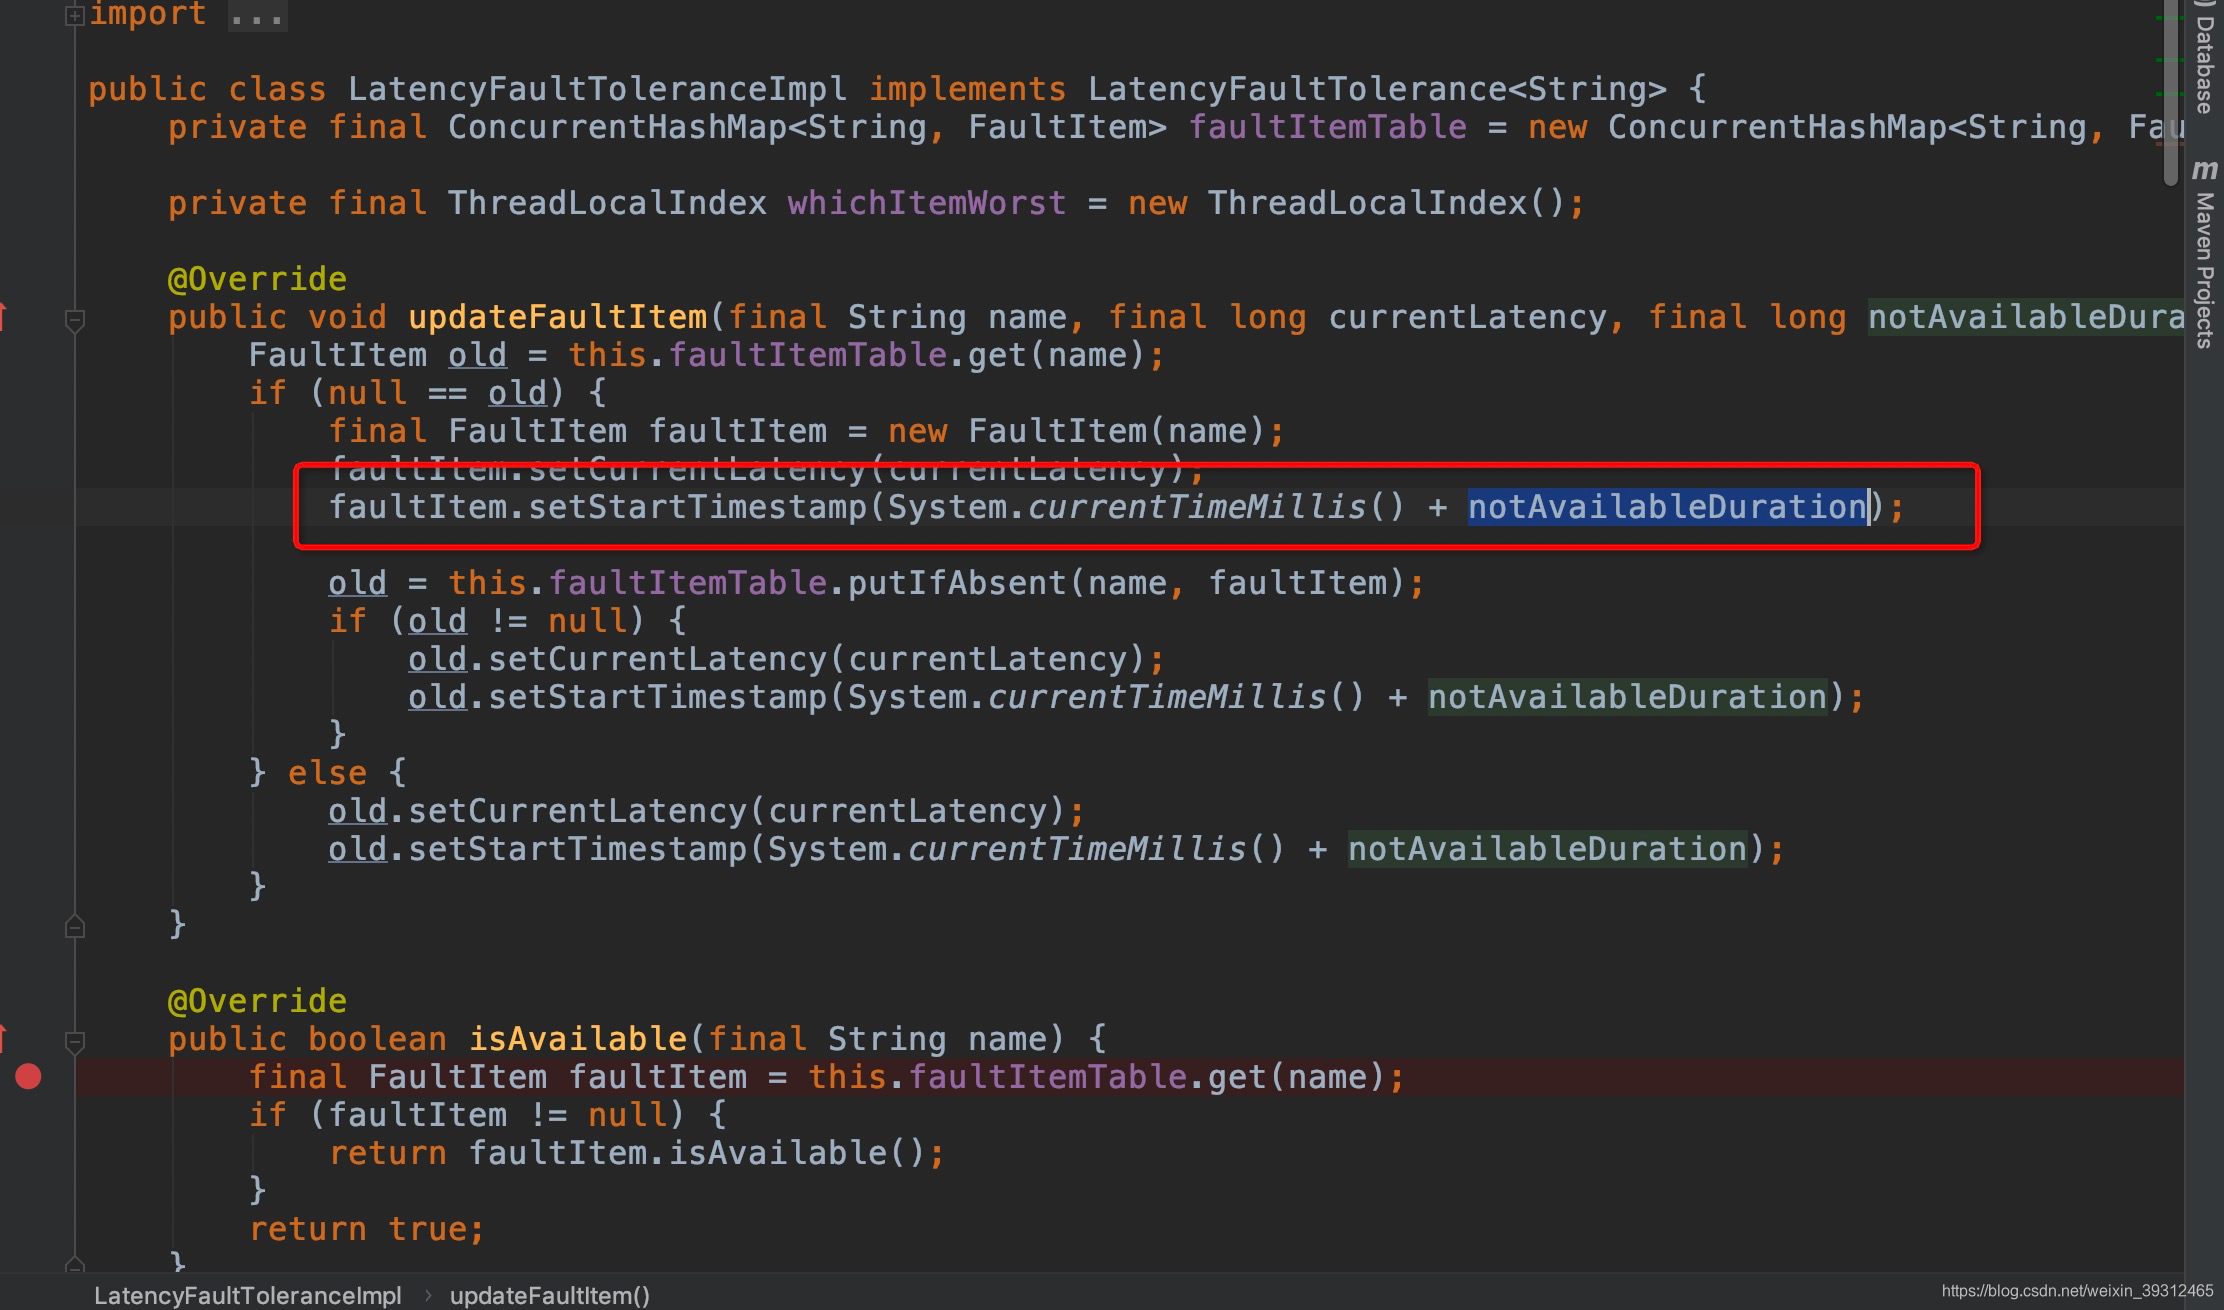Click the folded "..." import placeholder
2224x1310 pixels.
257,15
